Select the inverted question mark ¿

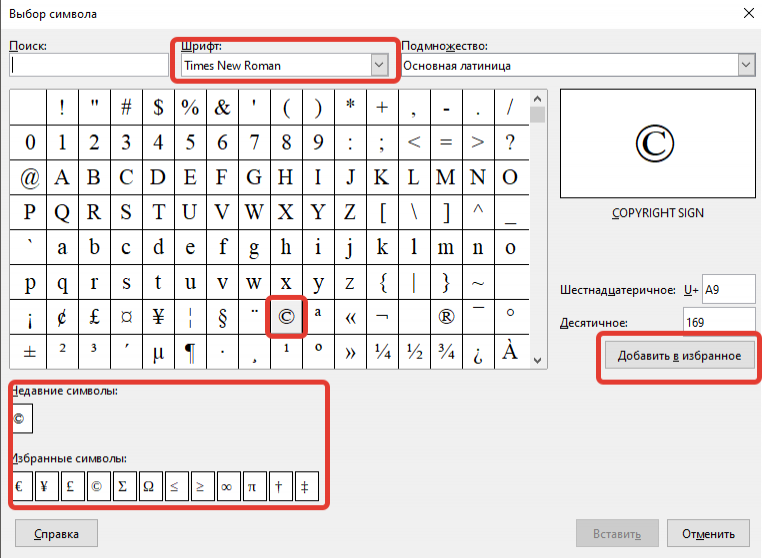pyautogui.click(x=478, y=352)
